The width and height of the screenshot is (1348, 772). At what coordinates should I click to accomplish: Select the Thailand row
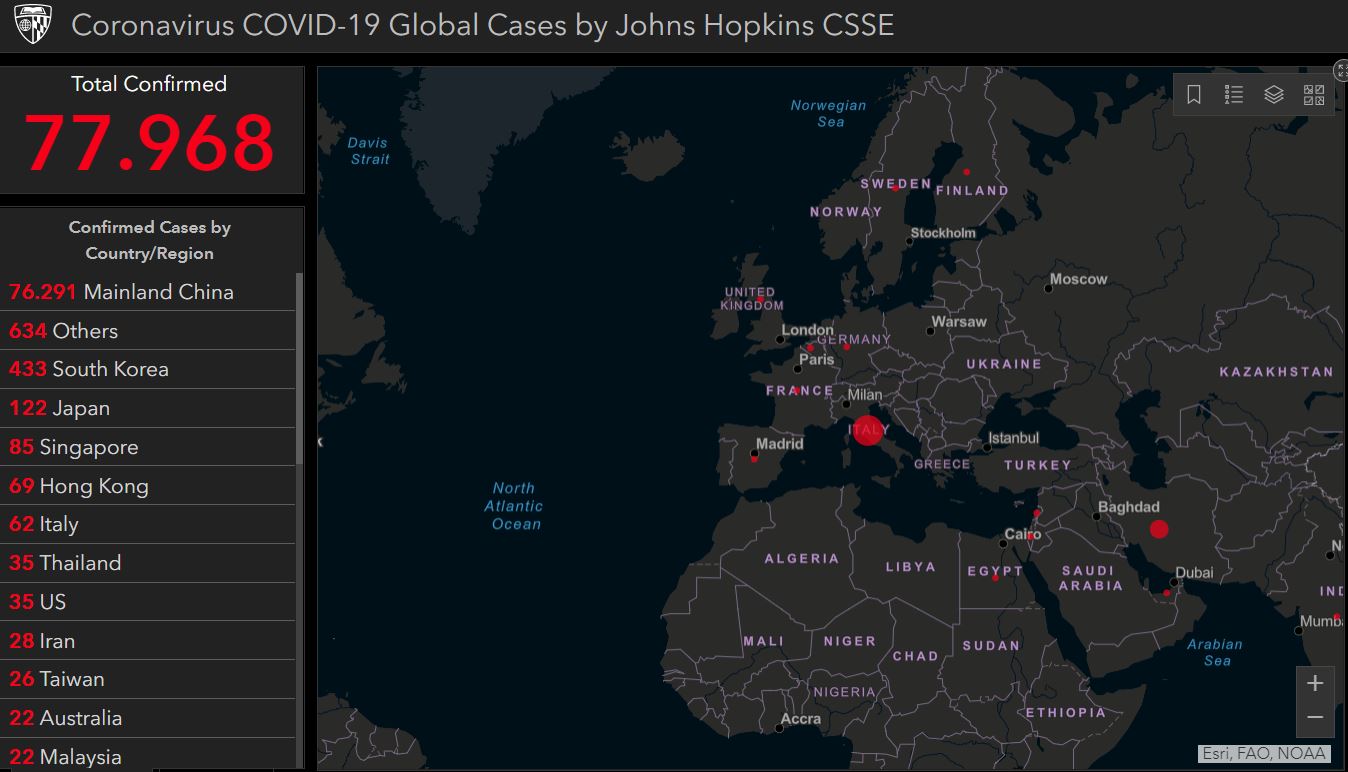[x=148, y=563]
